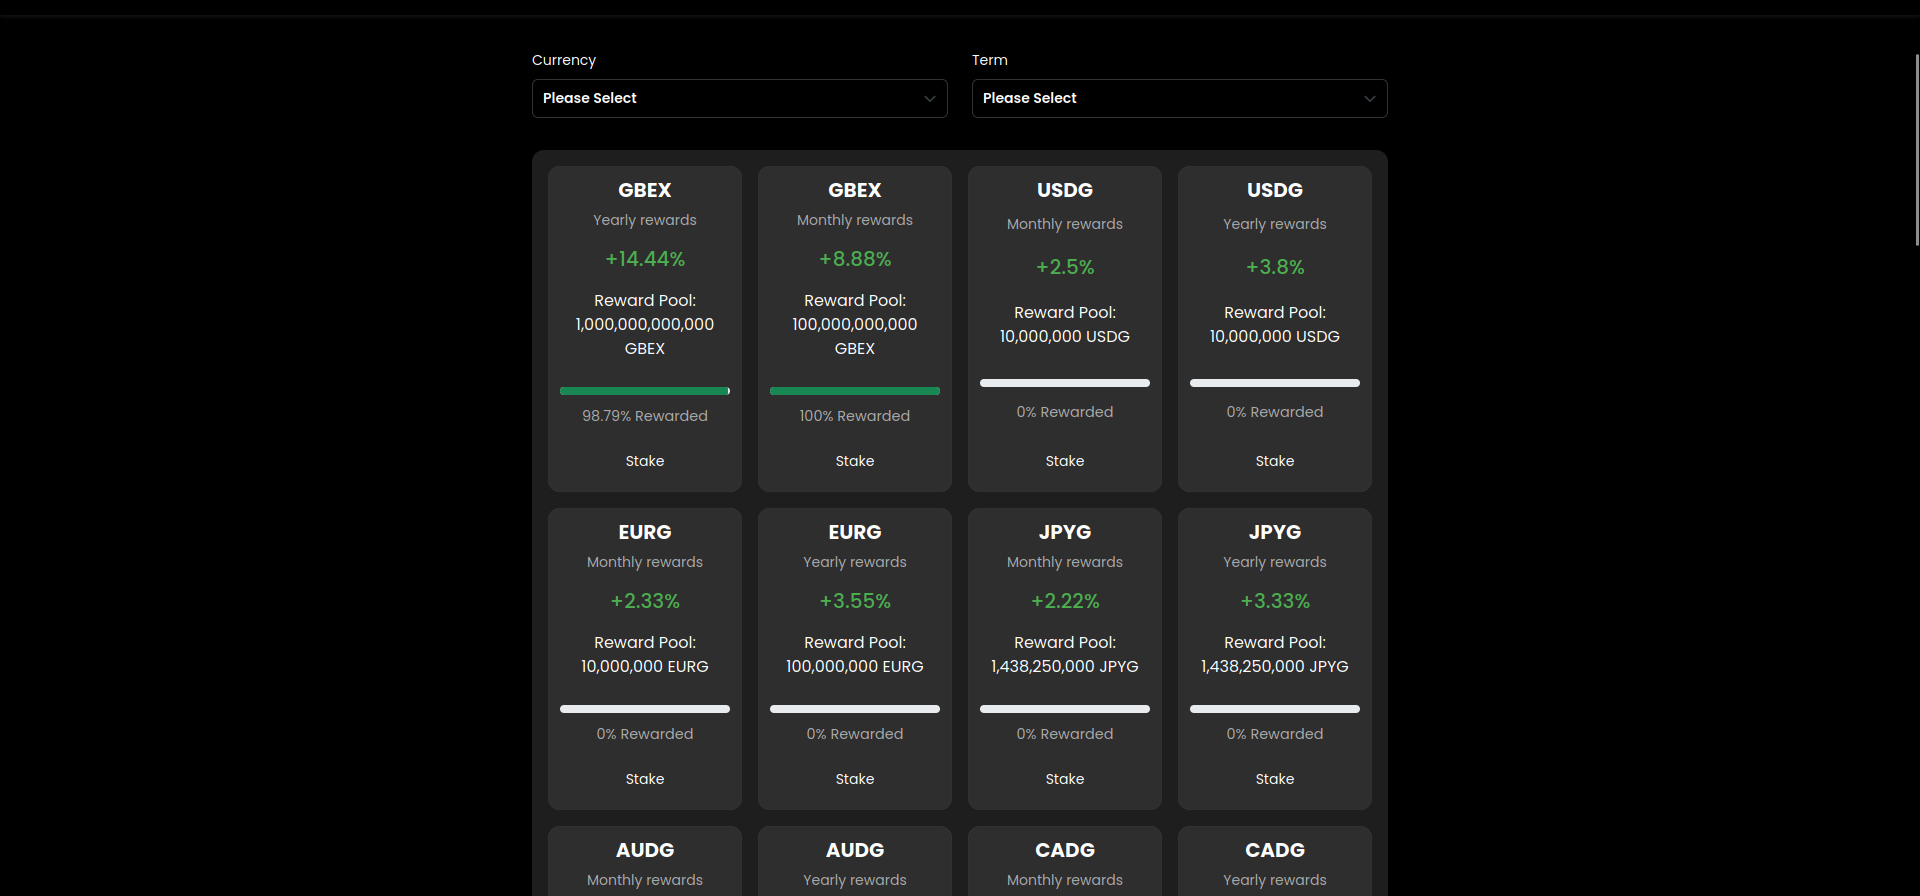The height and width of the screenshot is (896, 1920).
Task: Click Stake on GBEX Monthly rewards card
Action: [855, 461]
